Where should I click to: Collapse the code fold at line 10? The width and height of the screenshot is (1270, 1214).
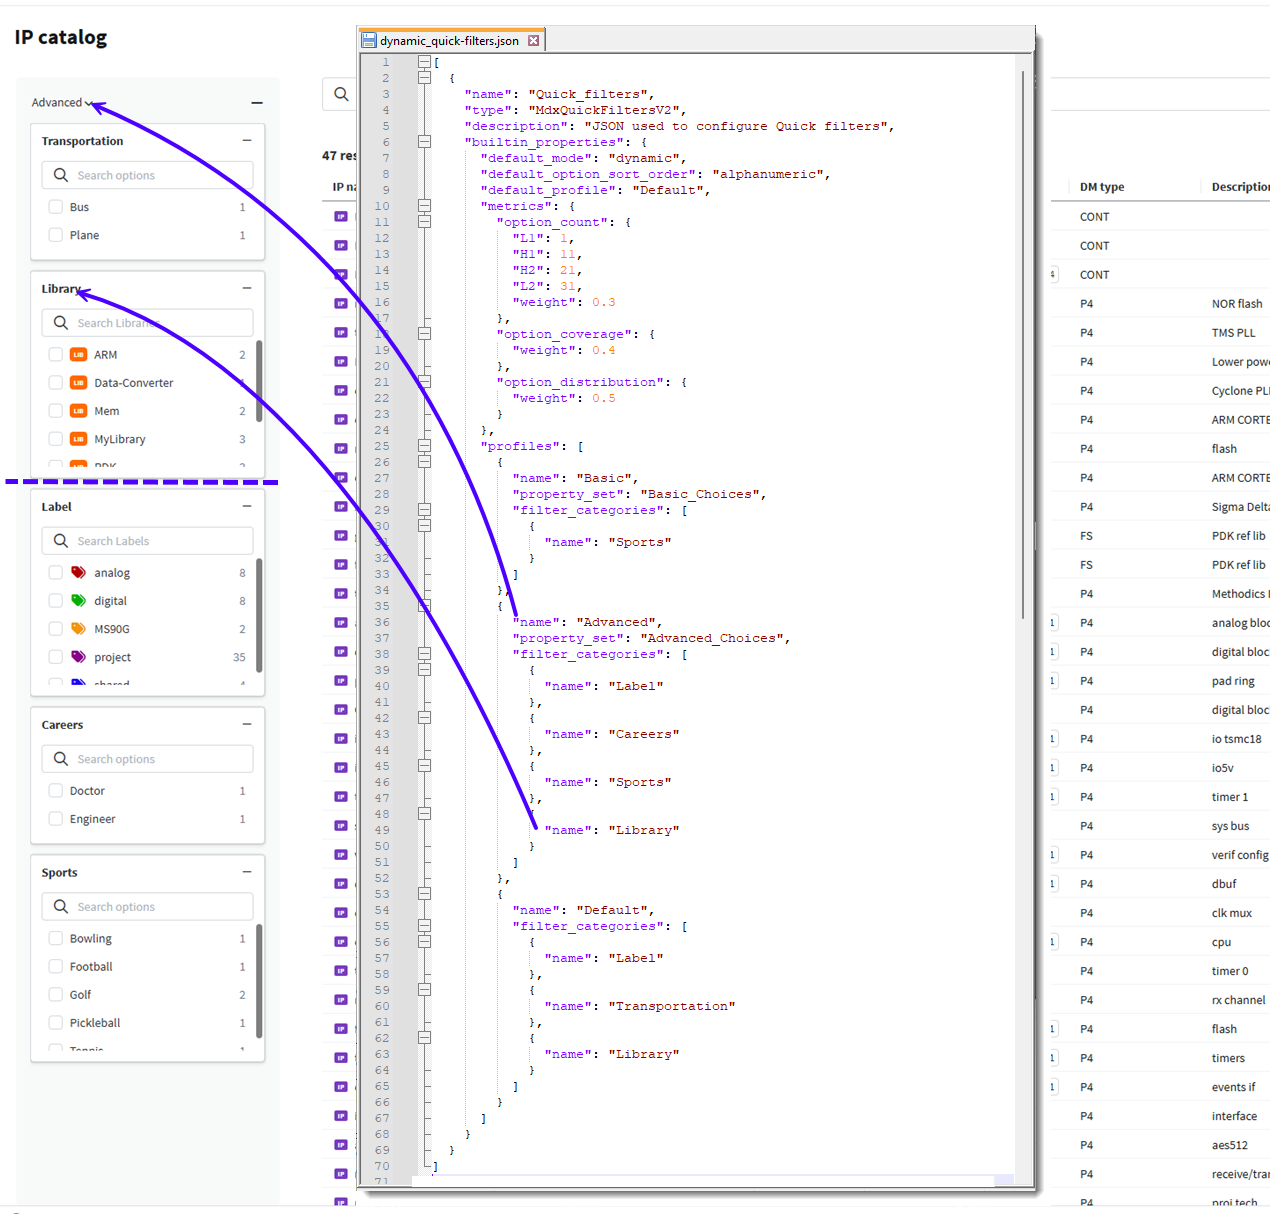[x=424, y=205]
